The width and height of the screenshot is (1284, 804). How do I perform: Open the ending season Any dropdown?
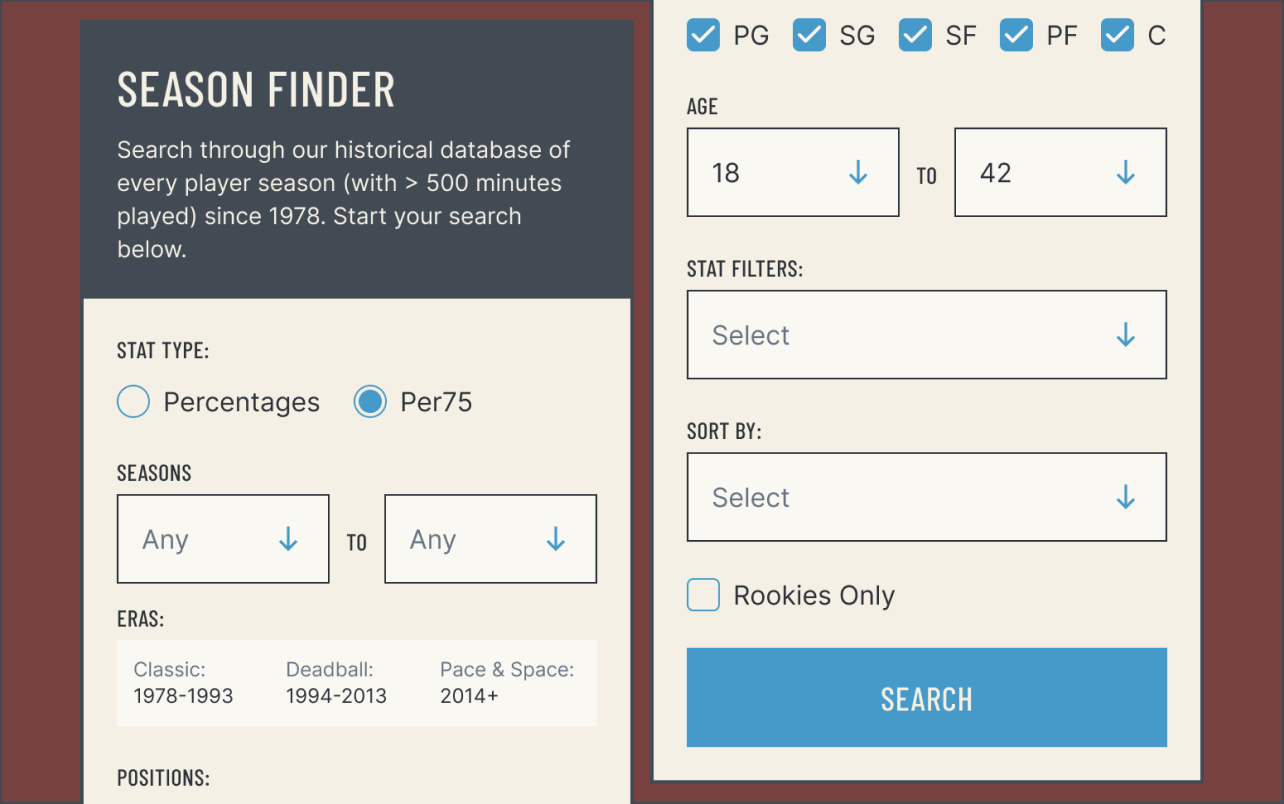pos(490,539)
